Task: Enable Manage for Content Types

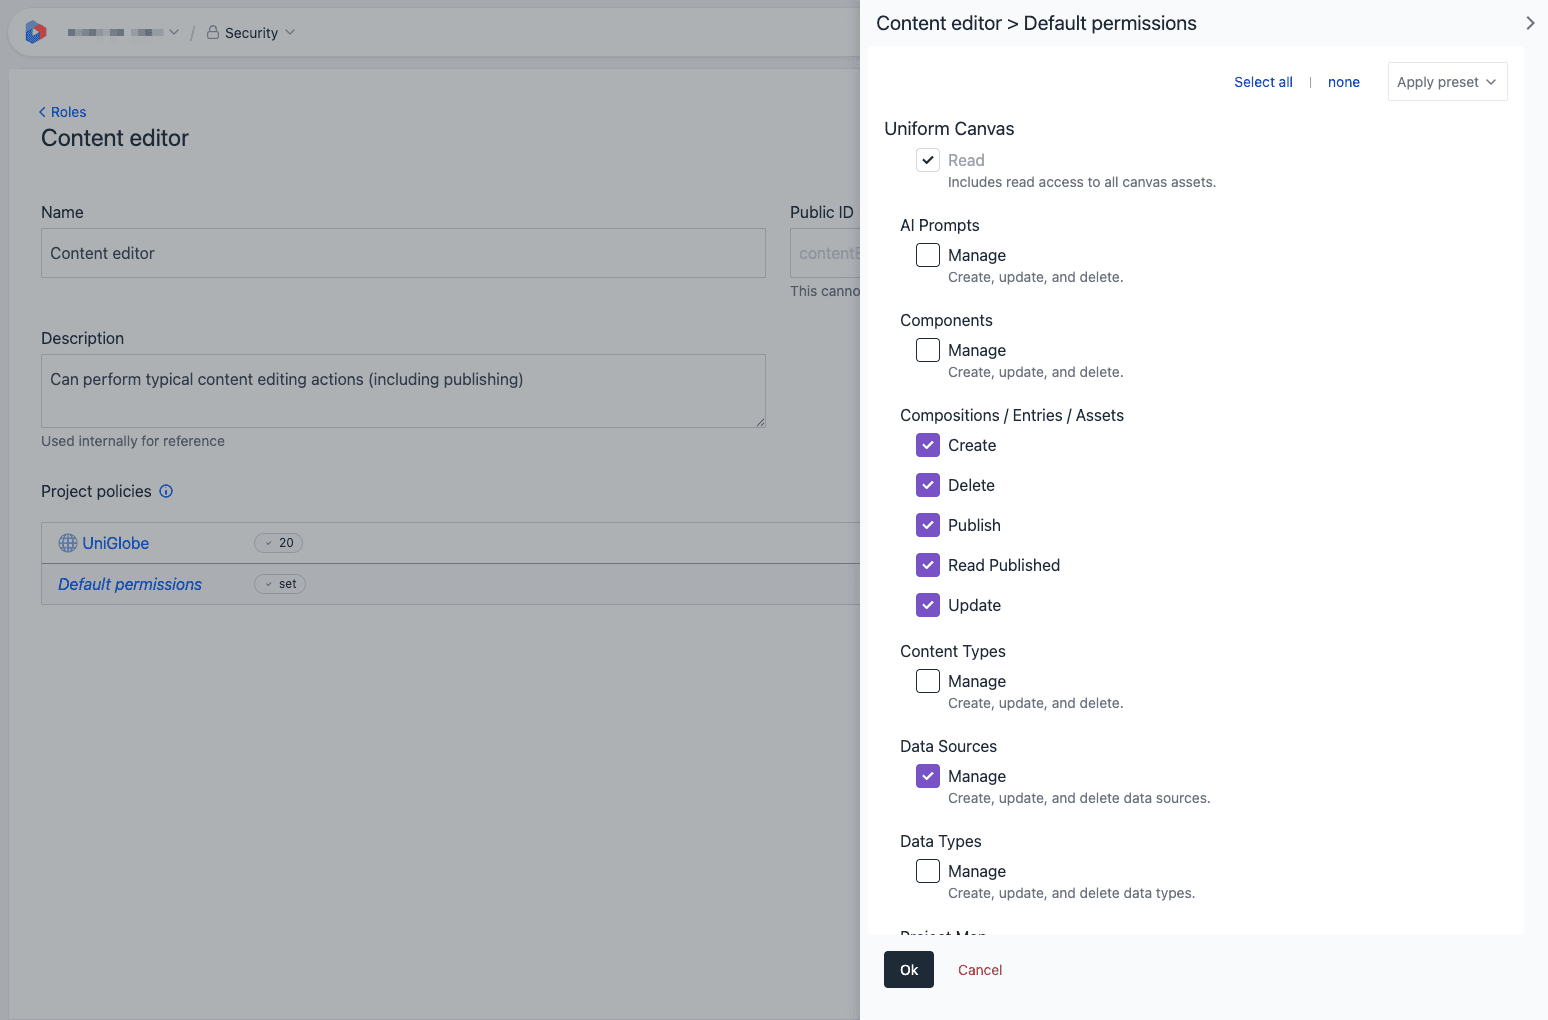Action: click(x=927, y=681)
